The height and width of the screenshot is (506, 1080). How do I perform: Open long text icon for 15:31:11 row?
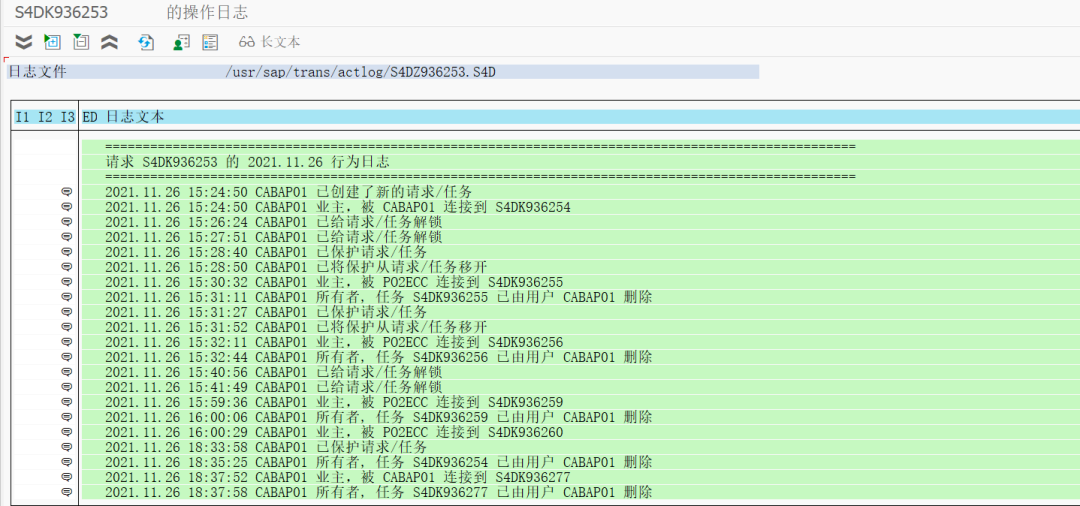pyautogui.click(x=67, y=297)
